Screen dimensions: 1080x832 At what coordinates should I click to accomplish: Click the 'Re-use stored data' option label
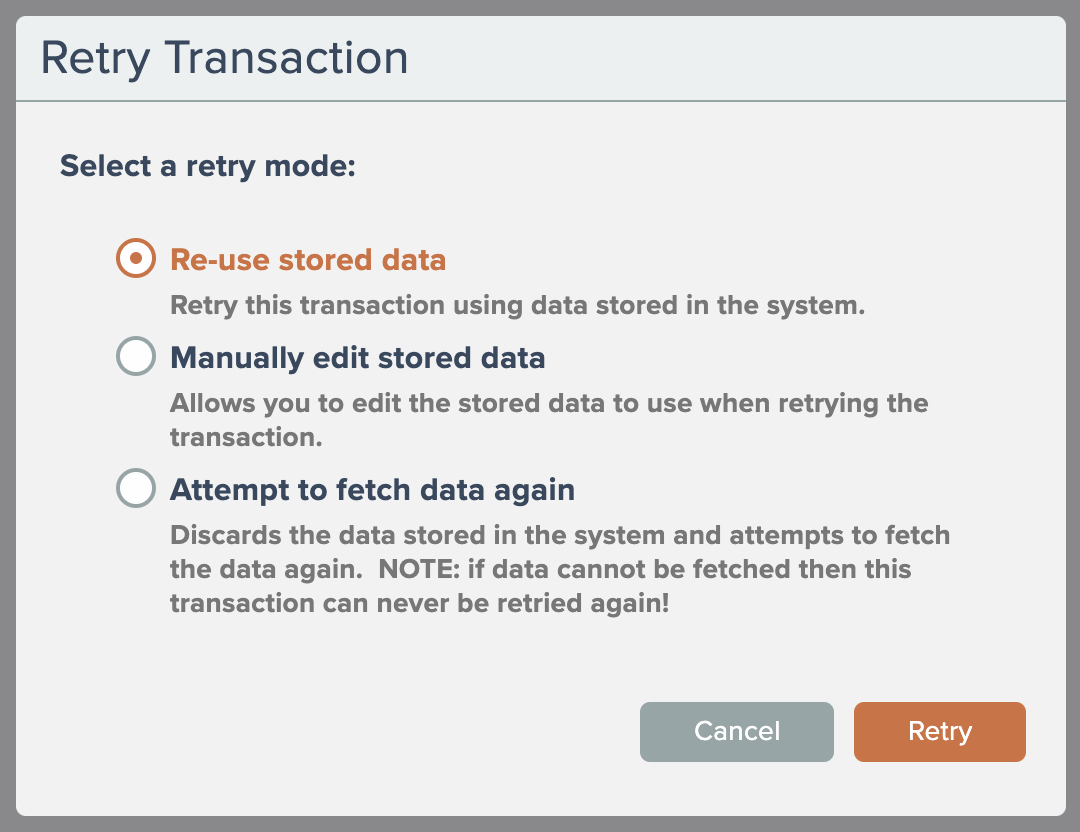pyautogui.click(x=308, y=260)
